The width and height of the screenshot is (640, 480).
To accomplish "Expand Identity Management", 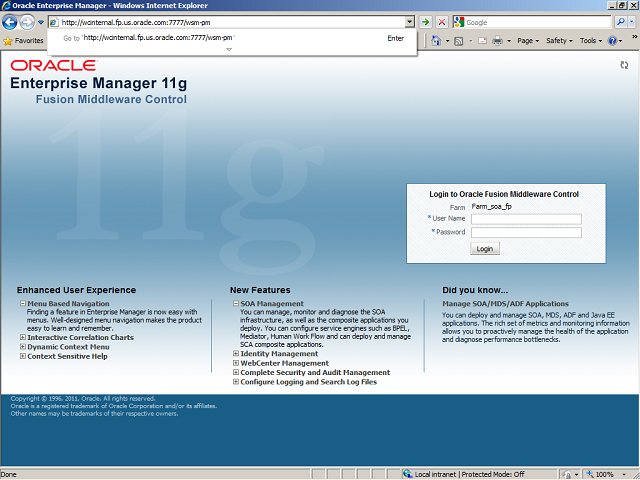I will pyautogui.click(x=236, y=353).
